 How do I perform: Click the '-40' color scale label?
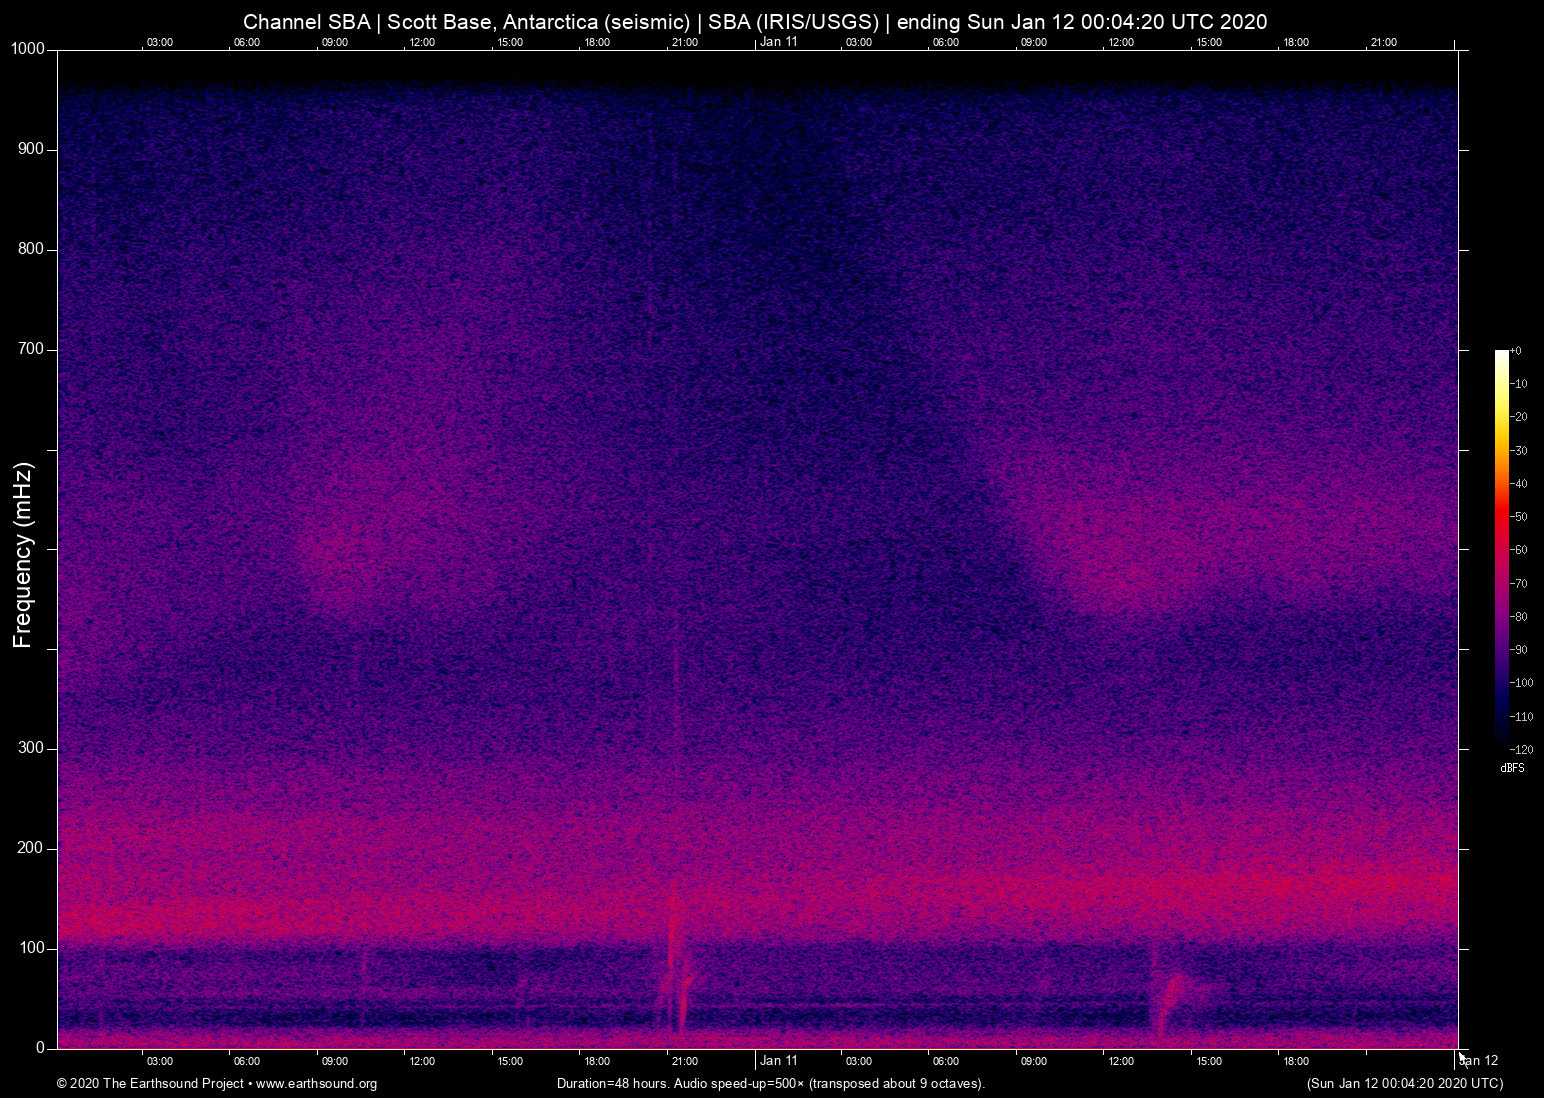point(1519,484)
